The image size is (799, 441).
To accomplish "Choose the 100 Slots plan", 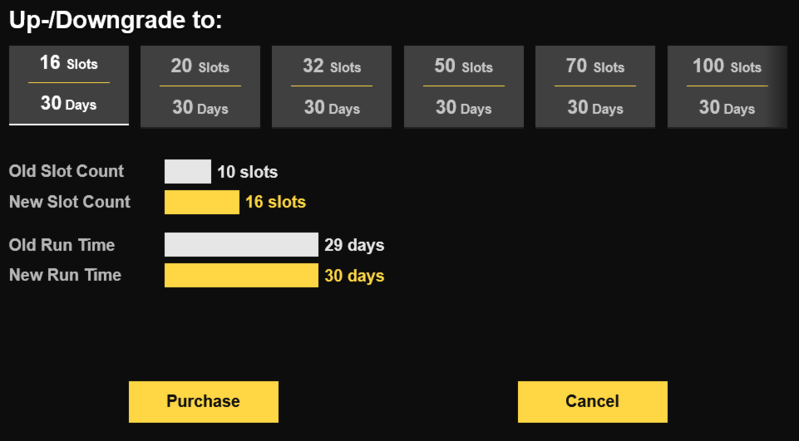I will (726, 87).
